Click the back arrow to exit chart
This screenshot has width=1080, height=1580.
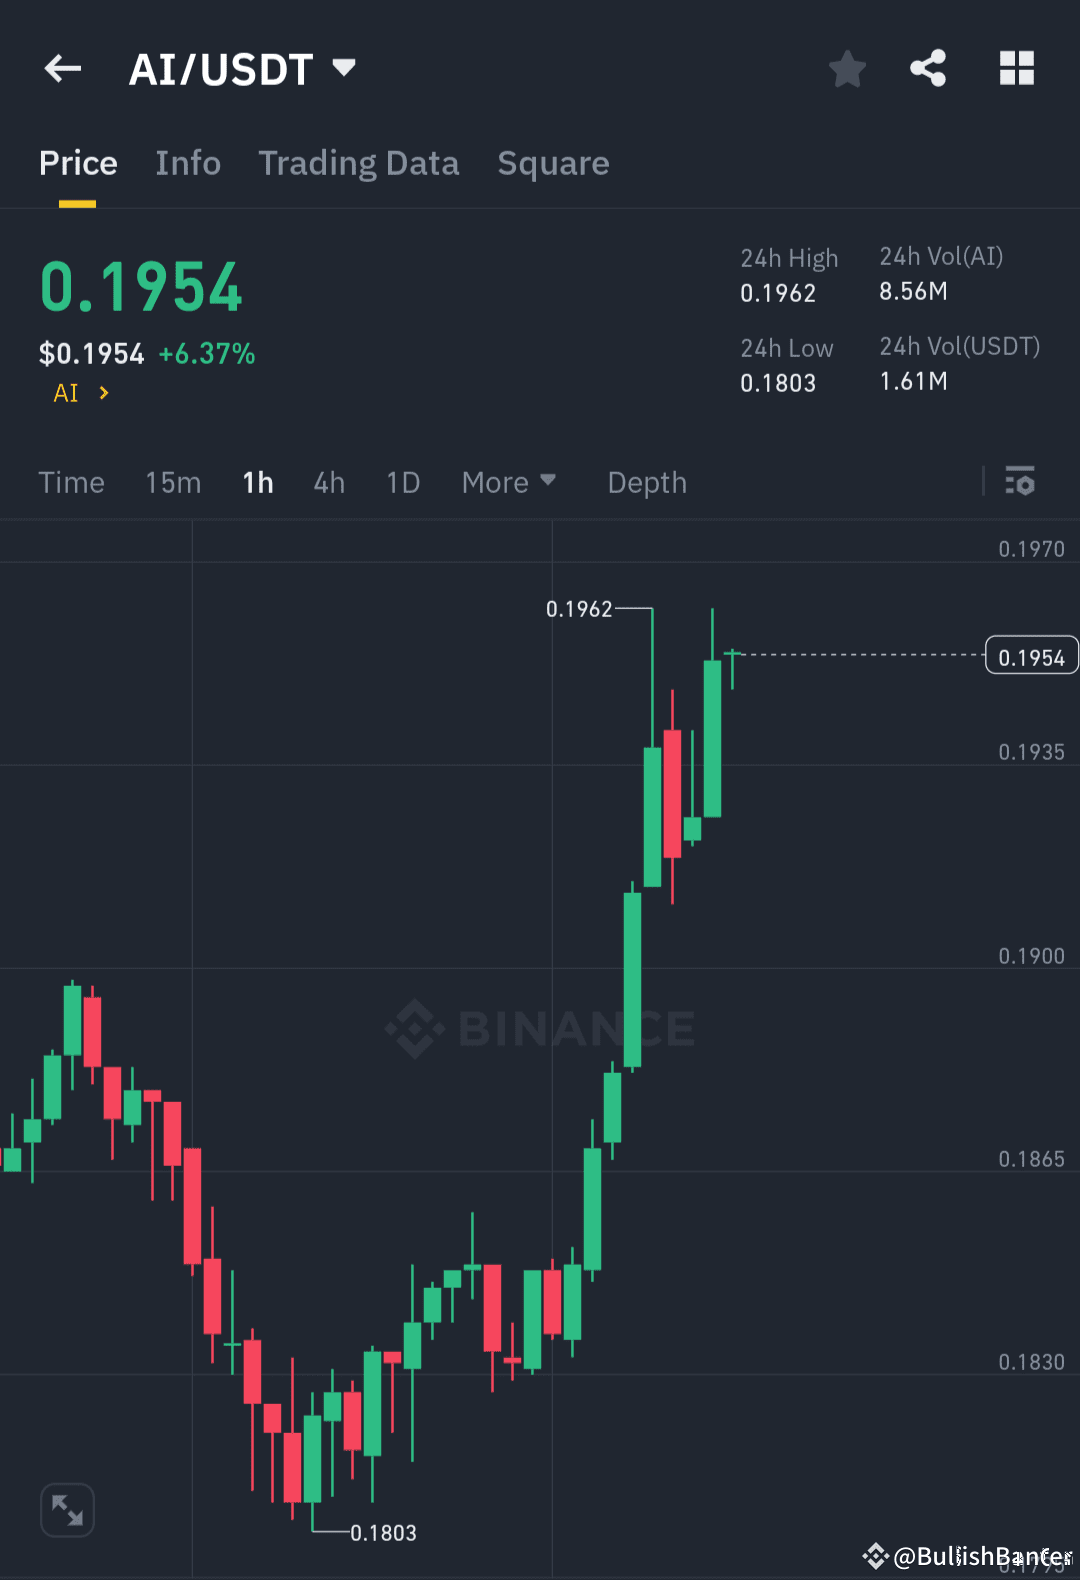point(62,68)
